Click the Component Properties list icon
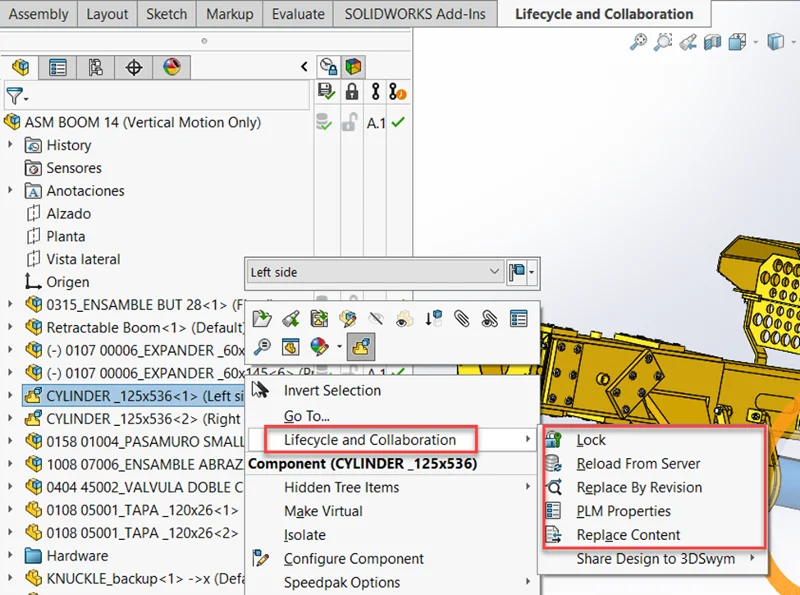 [x=518, y=319]
